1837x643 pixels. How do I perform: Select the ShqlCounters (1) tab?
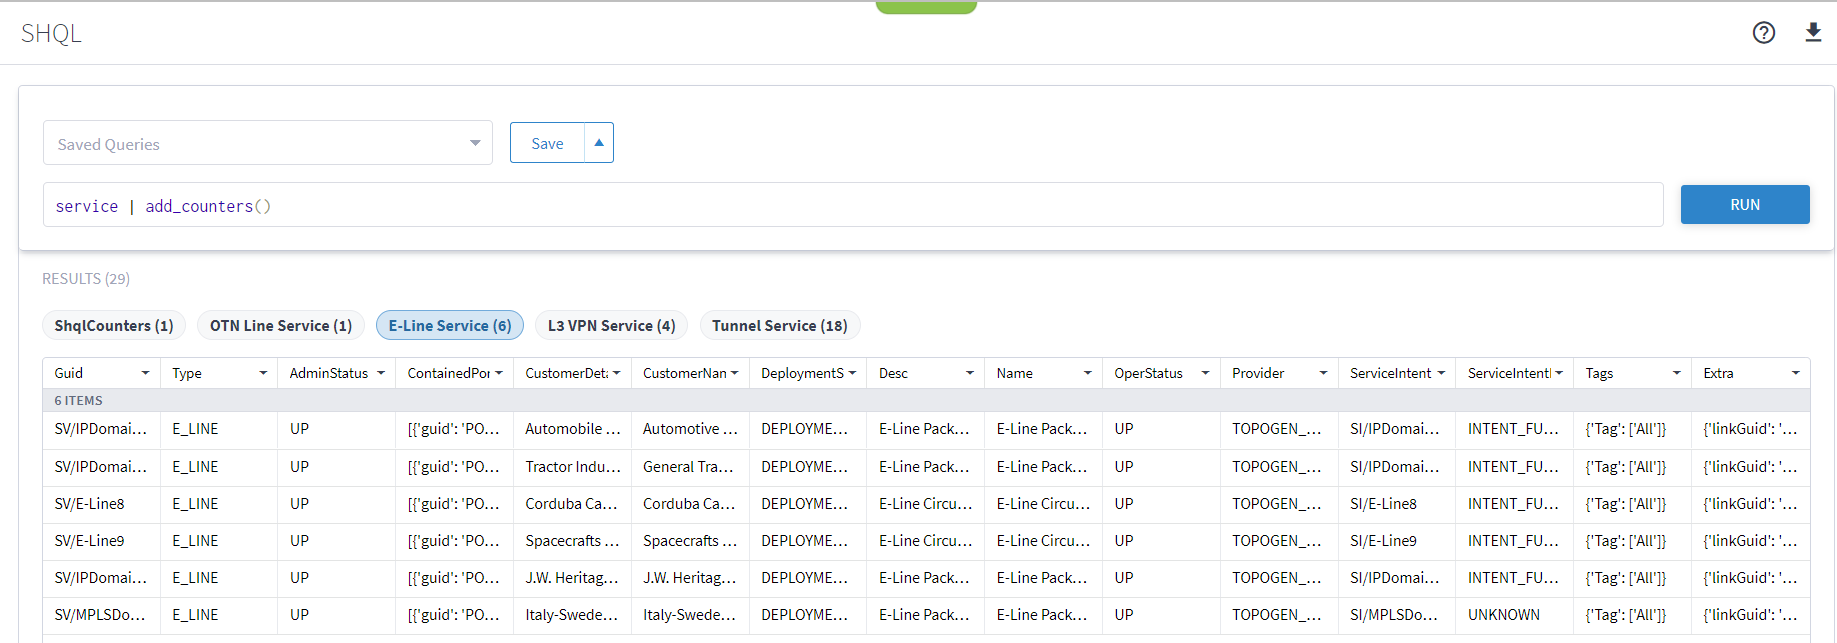tap(114, 326)
